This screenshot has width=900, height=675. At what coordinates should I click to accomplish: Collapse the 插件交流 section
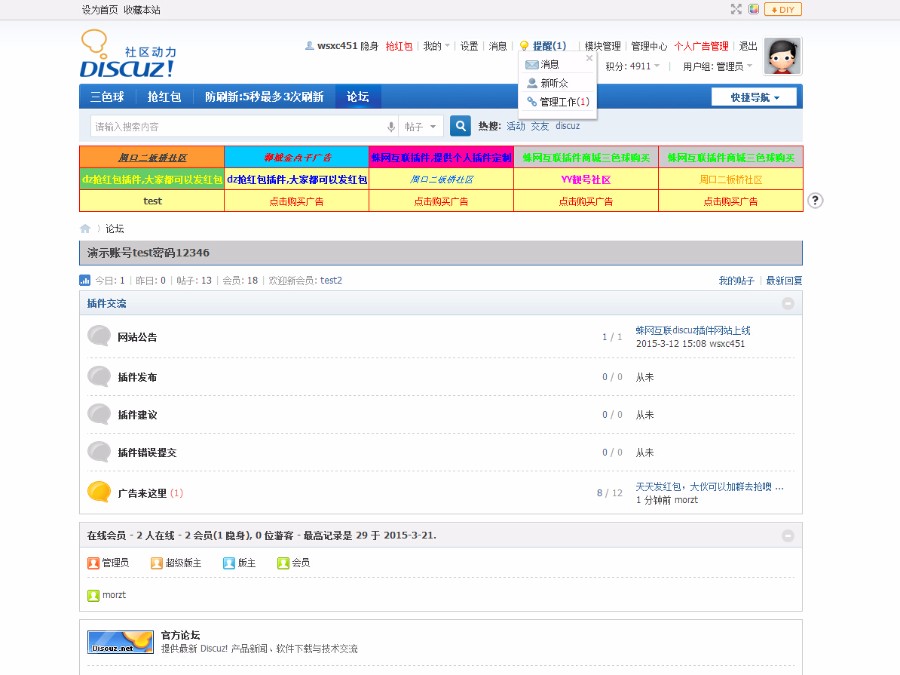tap(788, 303)
